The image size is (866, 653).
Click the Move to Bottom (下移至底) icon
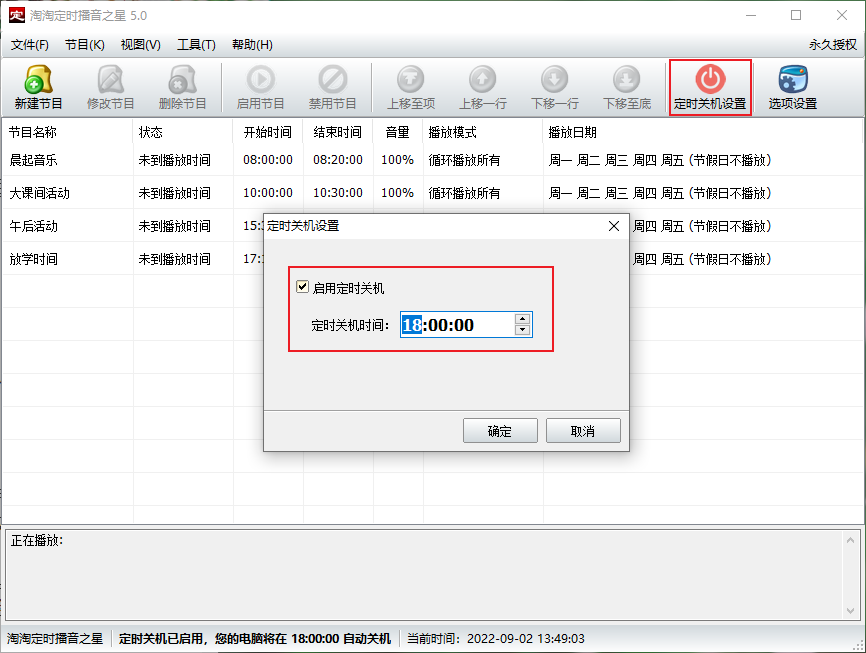tap(626, 87)
